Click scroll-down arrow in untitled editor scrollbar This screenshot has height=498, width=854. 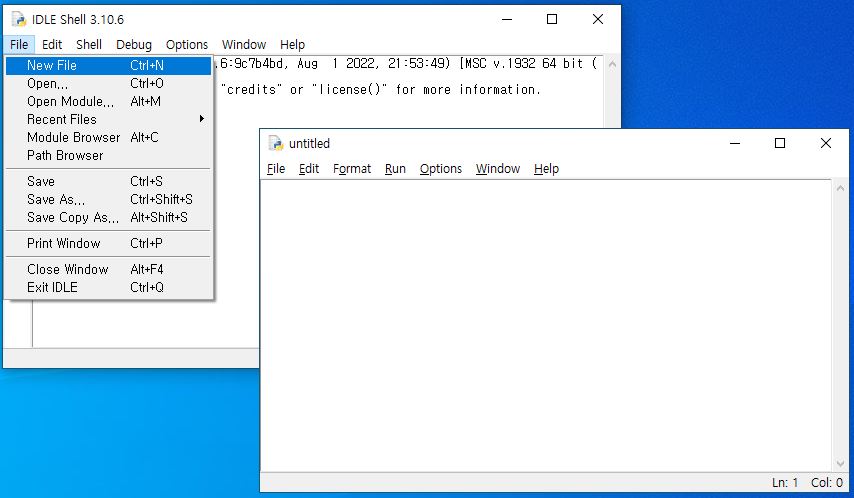tap(840, 464)
